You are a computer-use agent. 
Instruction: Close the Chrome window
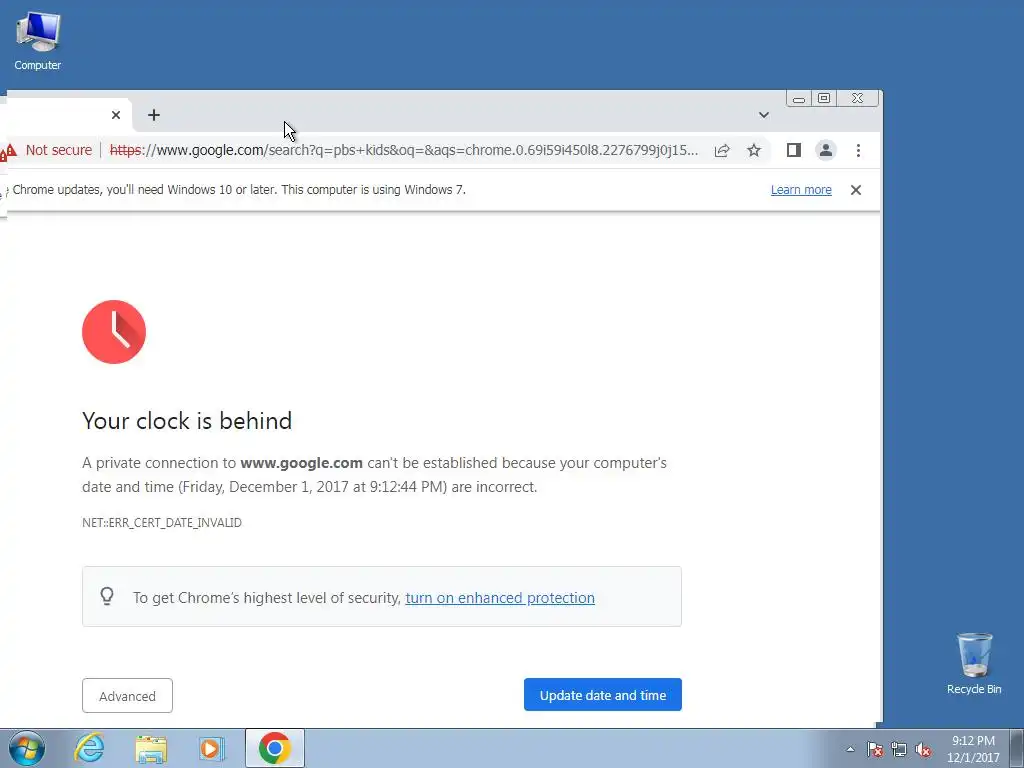[857, 99]
